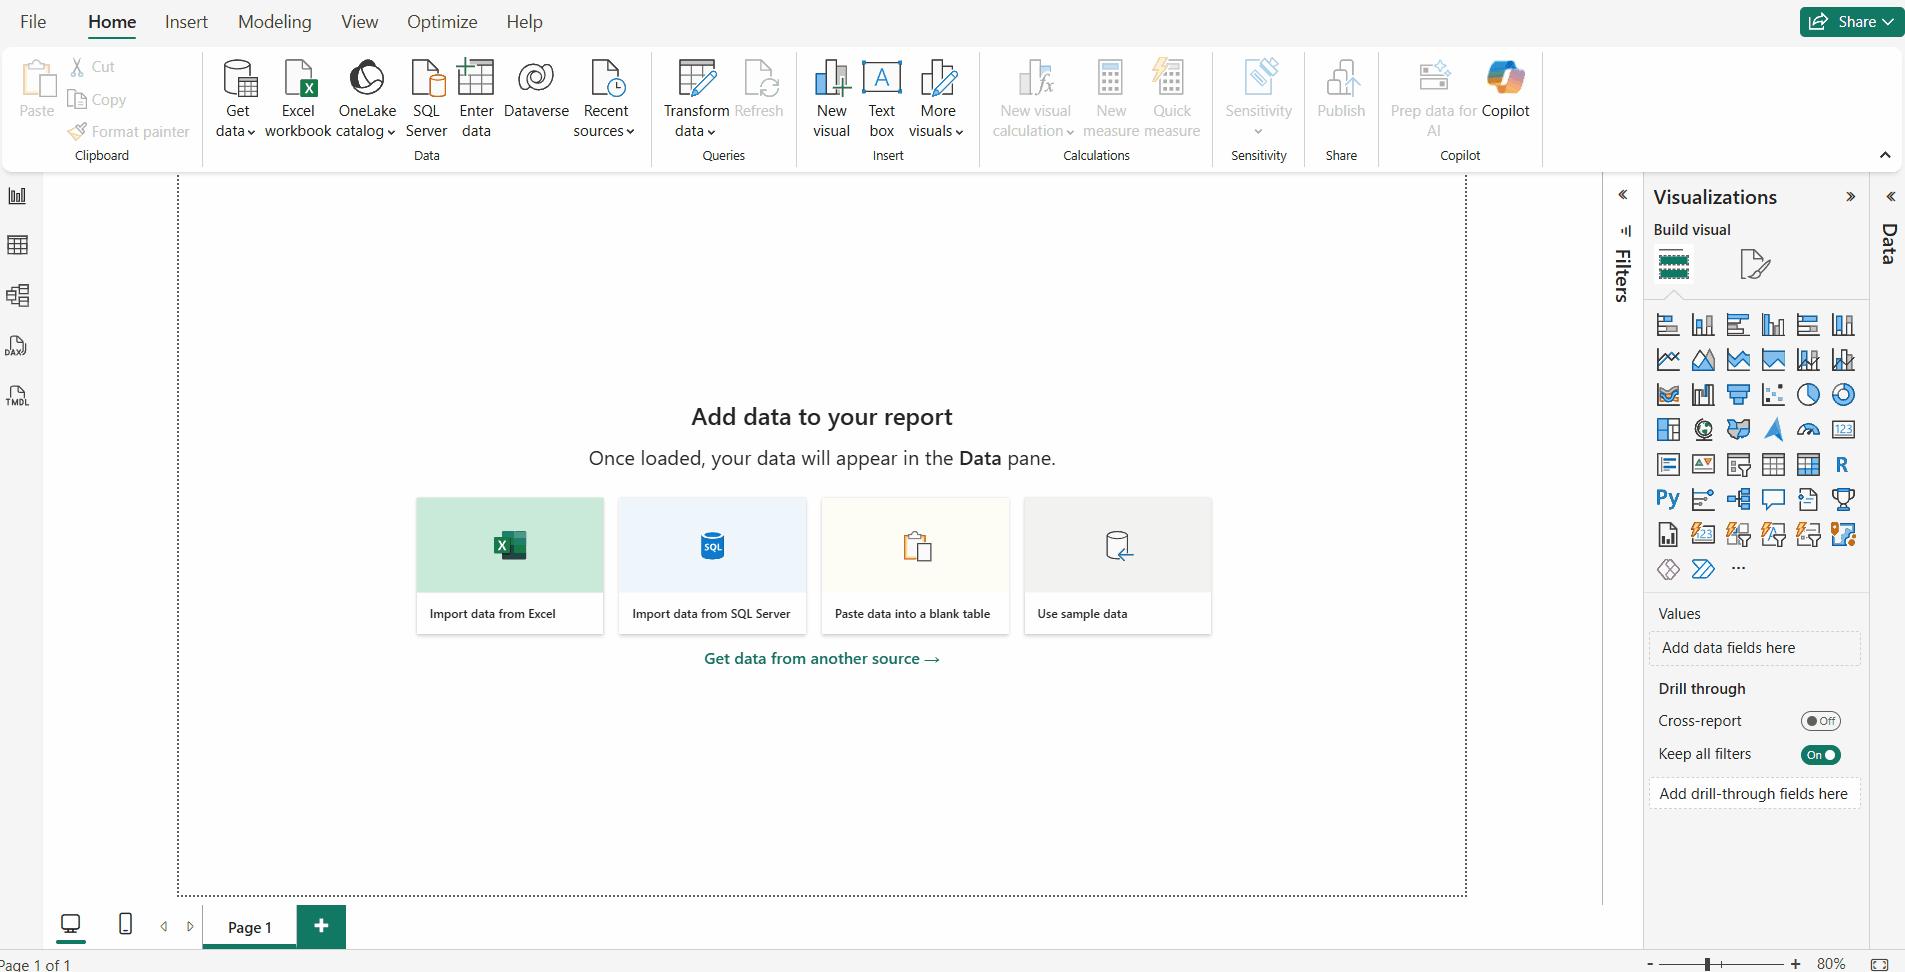Click Get data from another source link
Image resolution: width=1905 pixels, height=972 pixels.
tap(821, 658)
